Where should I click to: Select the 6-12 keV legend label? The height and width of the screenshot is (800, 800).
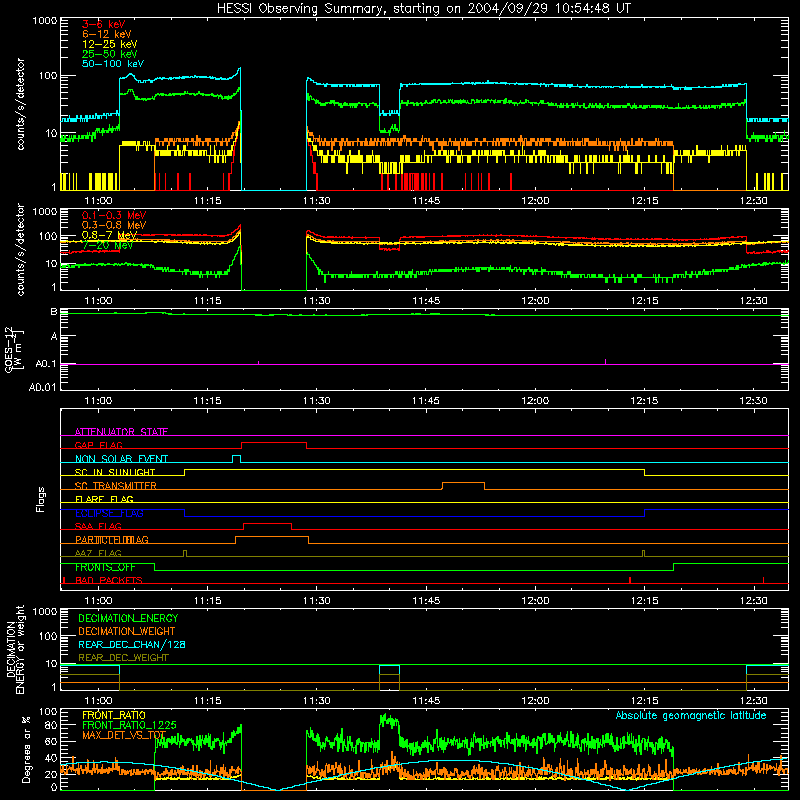click(x=107, y=34)
